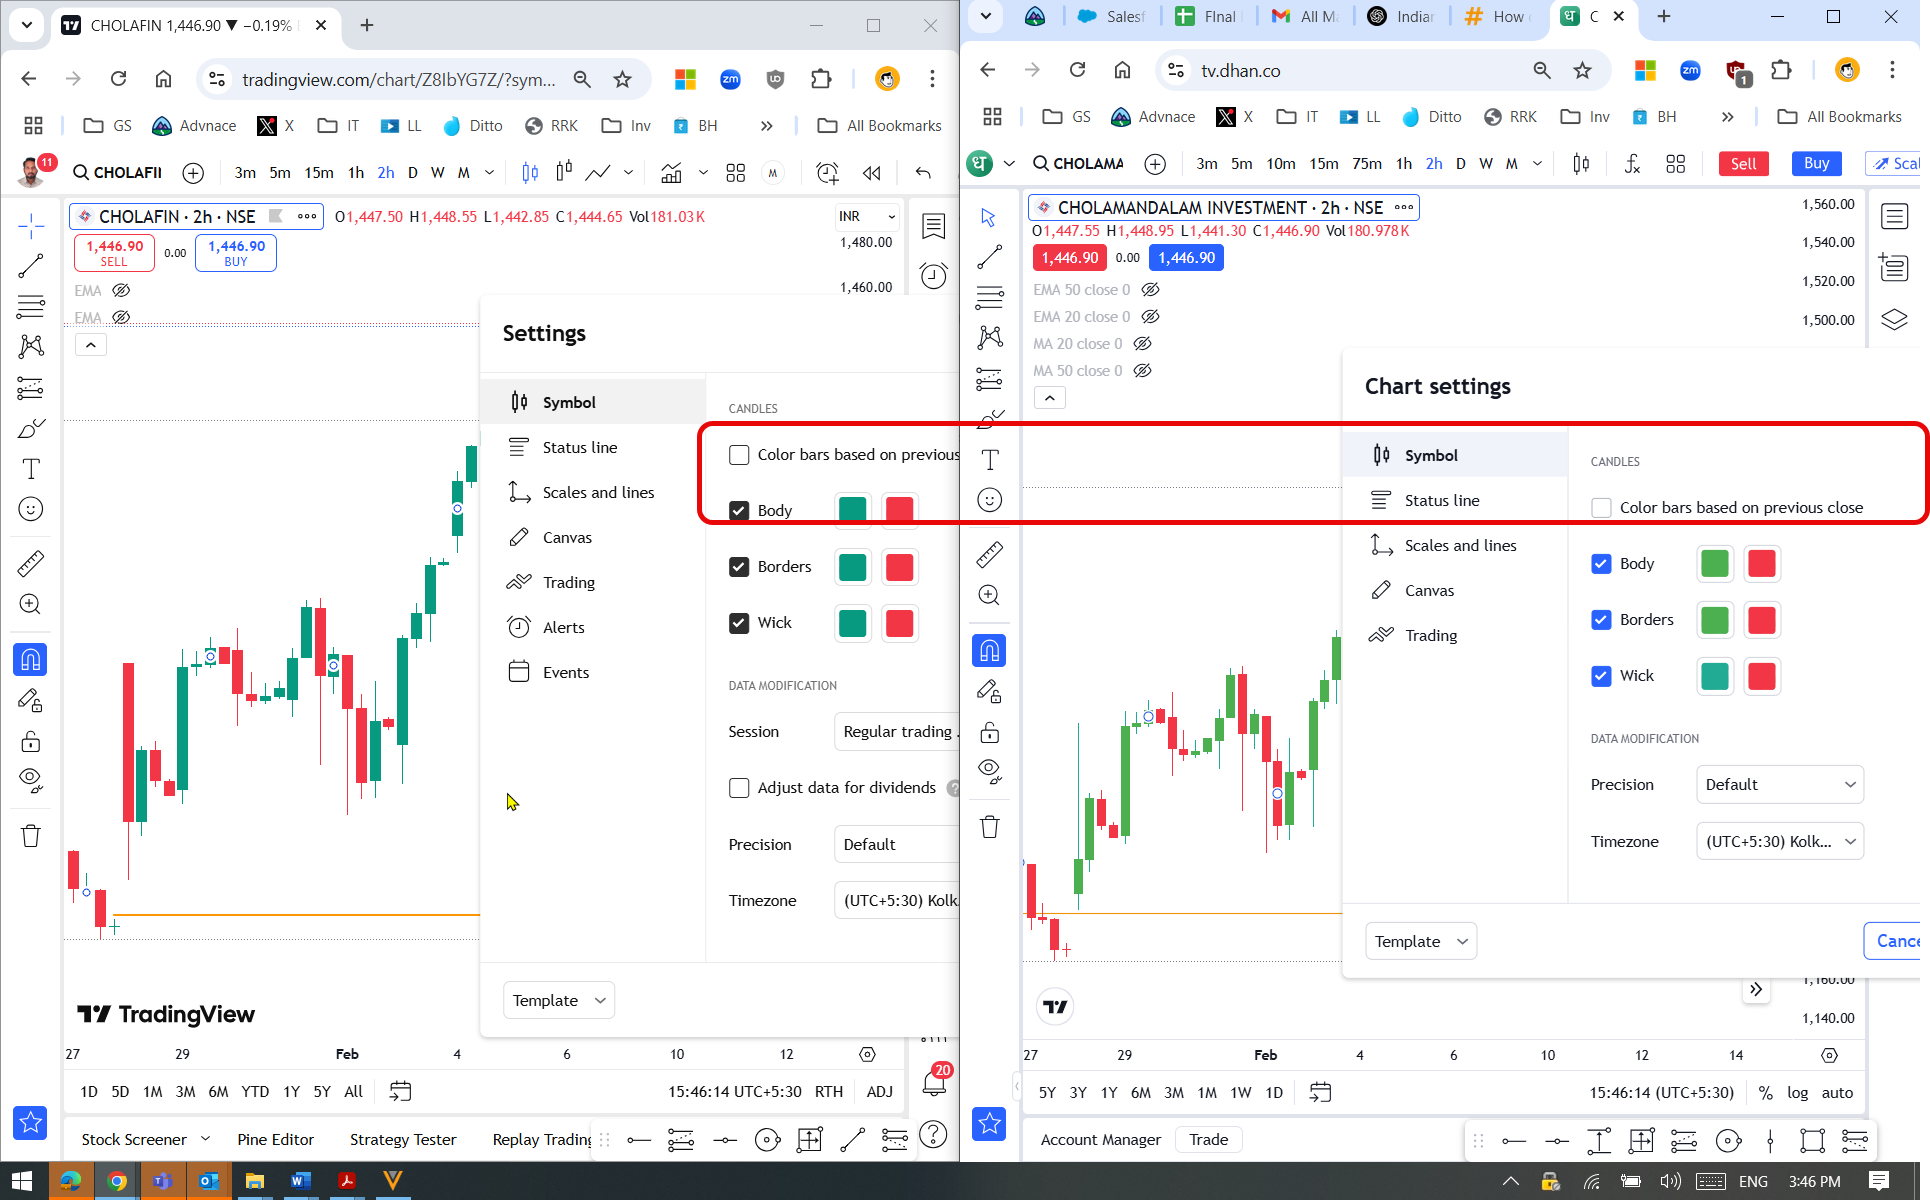This screenshot has width=1930, height=1200.
Task: Open Stock Screener dropdown in TradingView bottom bar
Action: [146, 1139]
